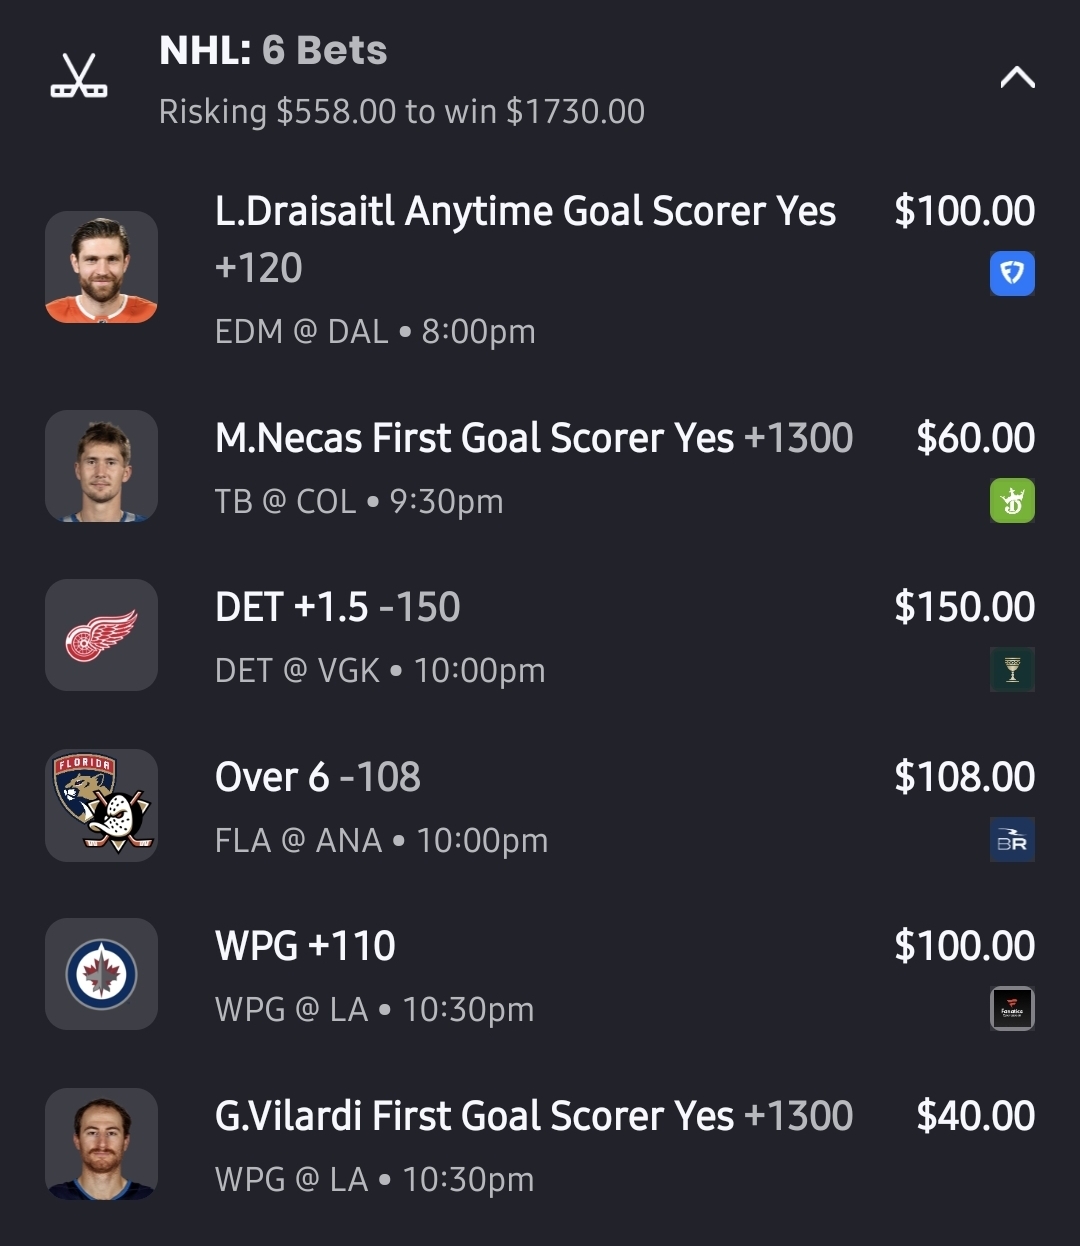This screenshot has height=1246, width=1080.
Task: Open the DraftKings sportsbook icon
Action: [x=1012, y=501]
